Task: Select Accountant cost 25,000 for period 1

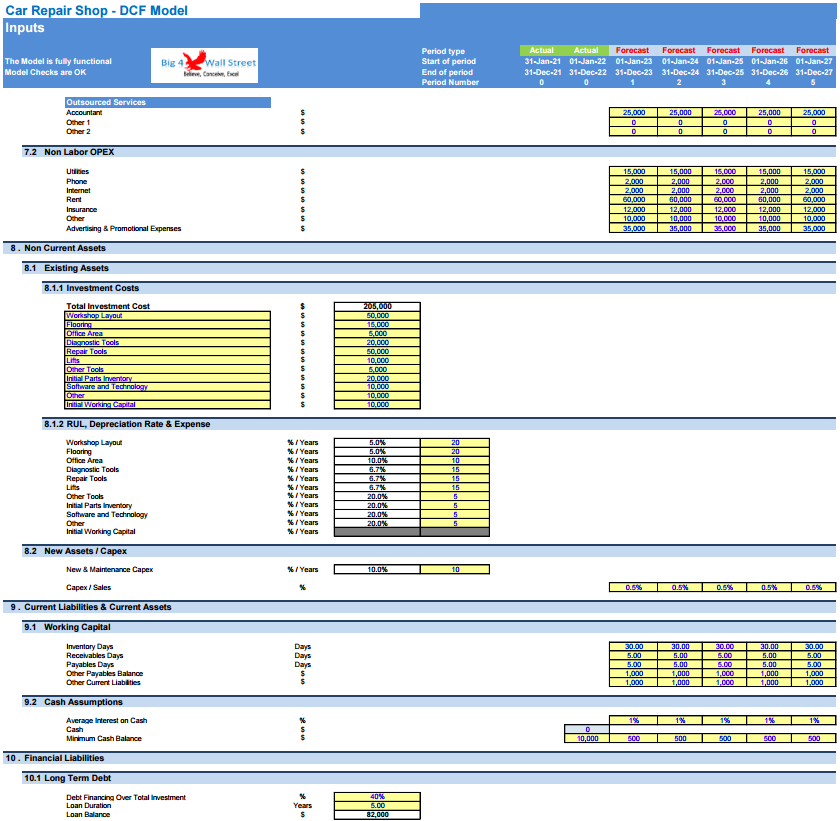Action: [634, 112]
